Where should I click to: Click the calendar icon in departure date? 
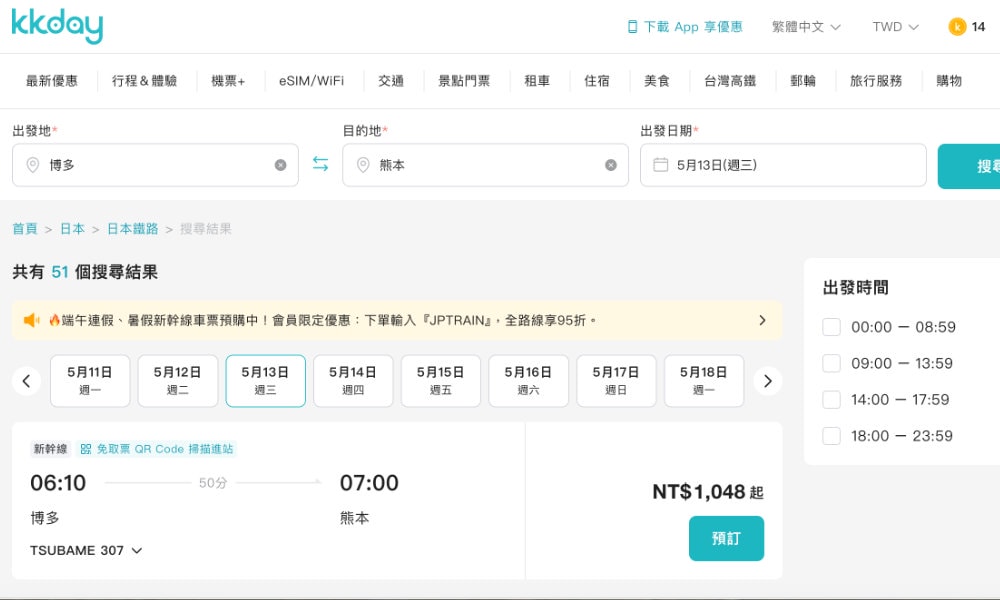click(661, 165)
